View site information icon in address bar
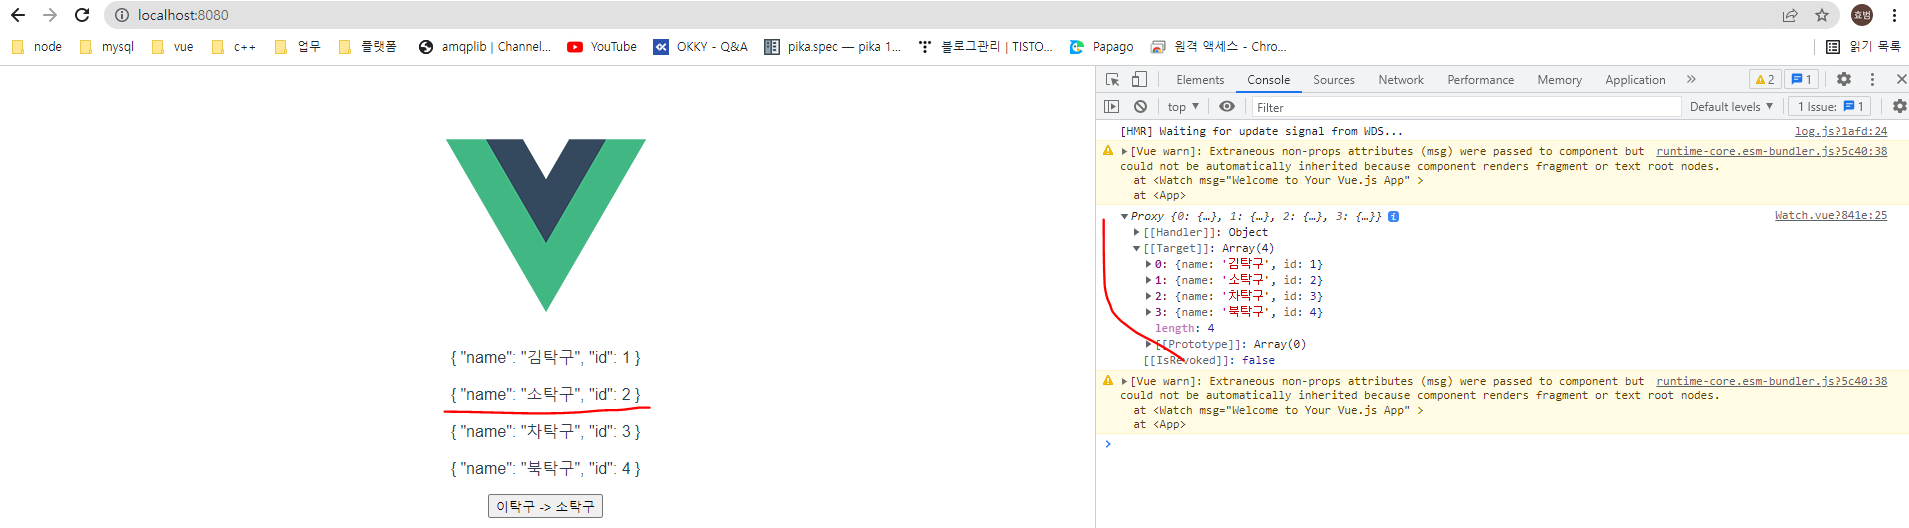Viewport: 1909px width, 528px height. (x=122, y=15)
